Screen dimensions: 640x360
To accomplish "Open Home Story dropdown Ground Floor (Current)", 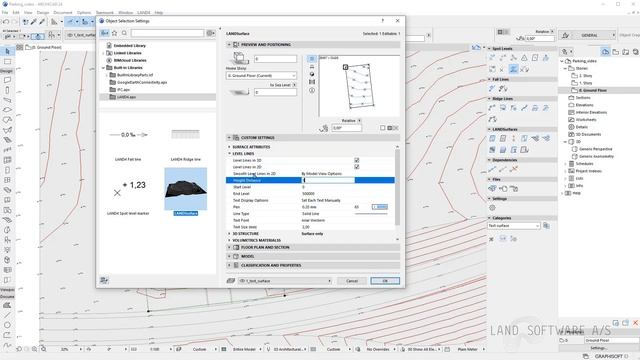I will point(261,76).
